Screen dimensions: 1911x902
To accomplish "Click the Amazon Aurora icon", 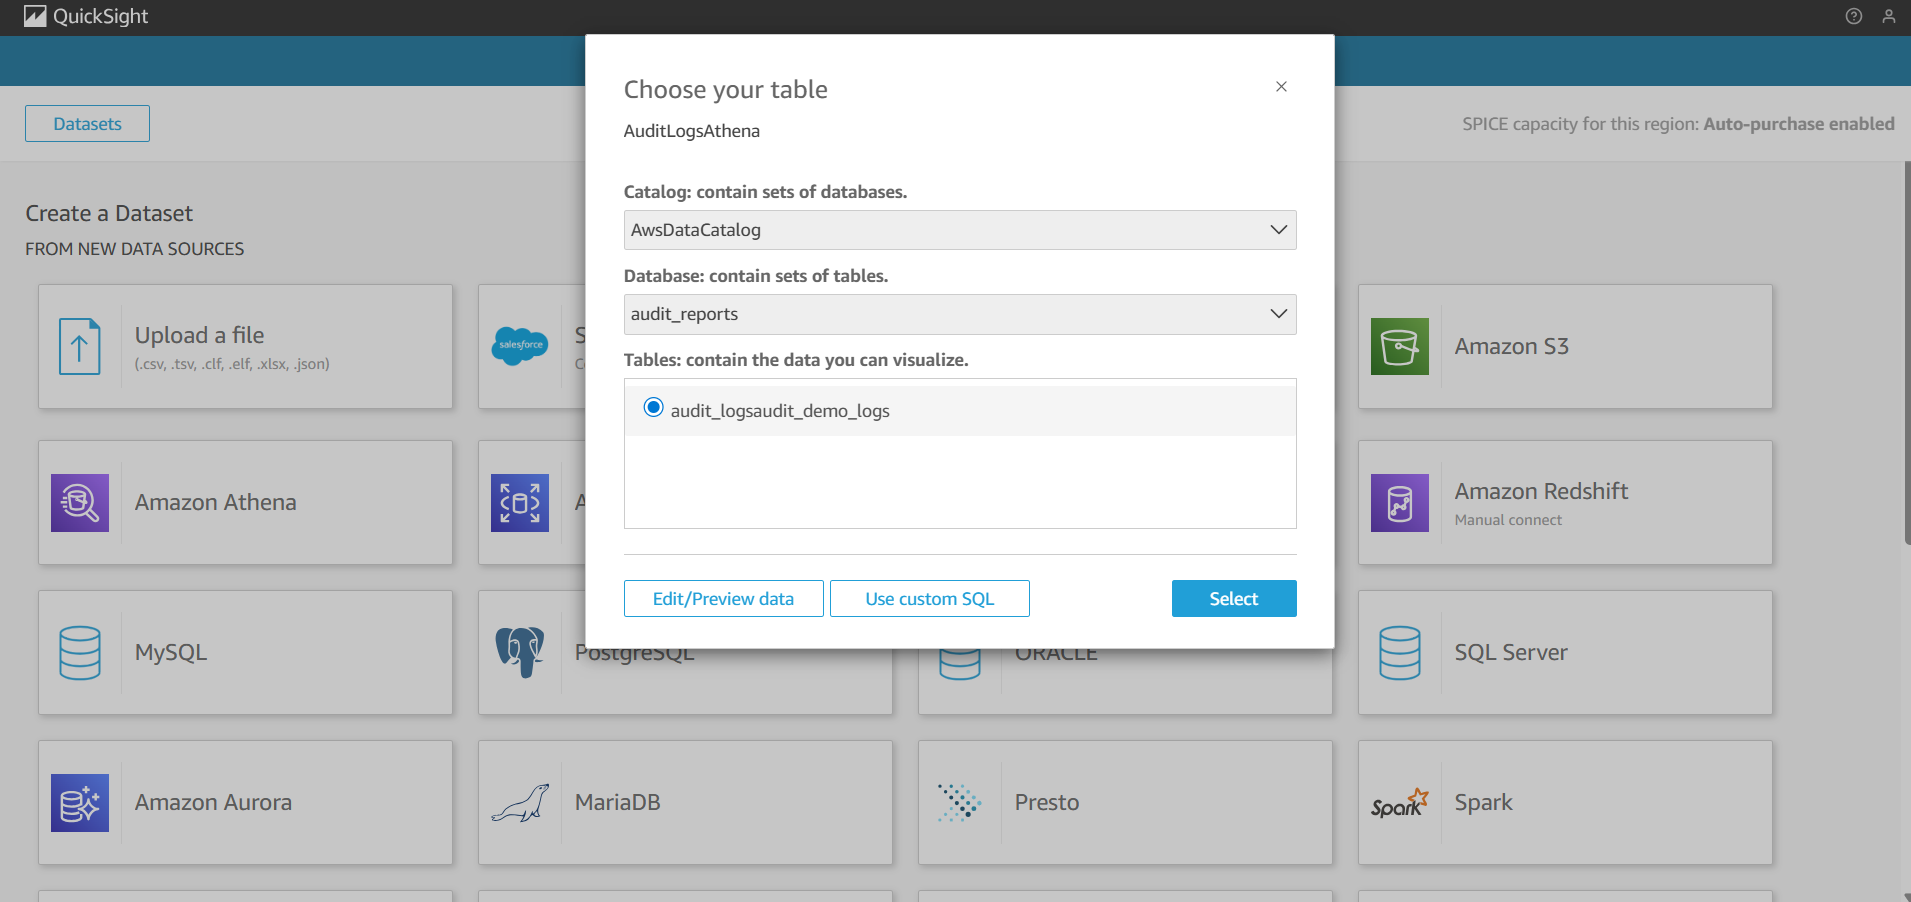I will [x=80, y=802].
